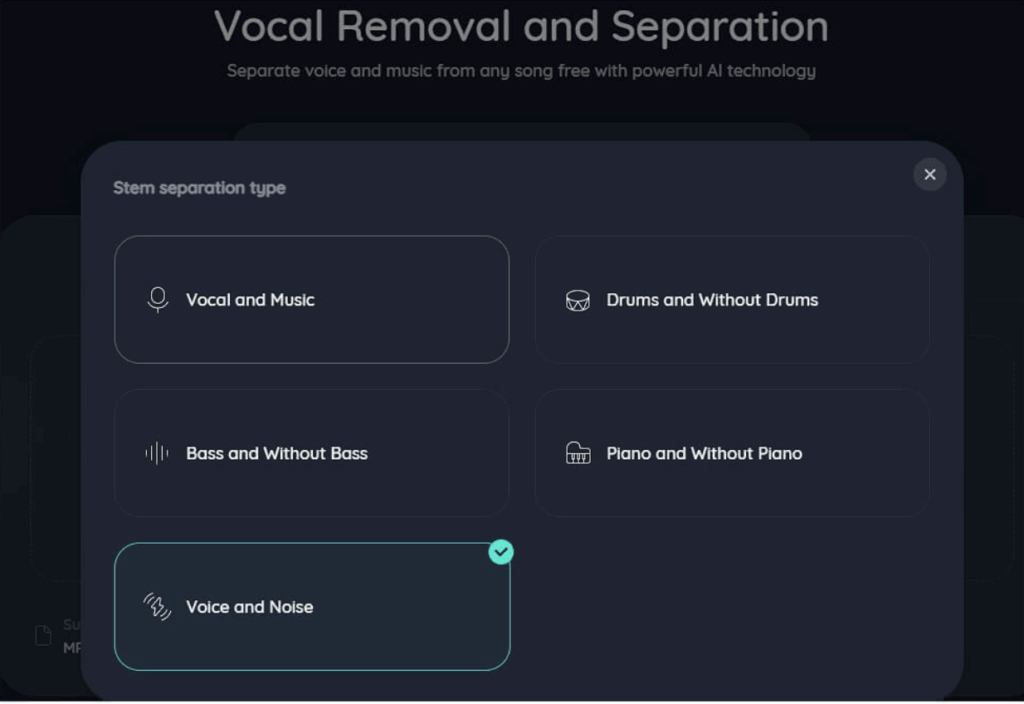The height and width of the screenshot is (704, 1024).
Task: Click the Stem separation type heading
Action: click(199, 188)
